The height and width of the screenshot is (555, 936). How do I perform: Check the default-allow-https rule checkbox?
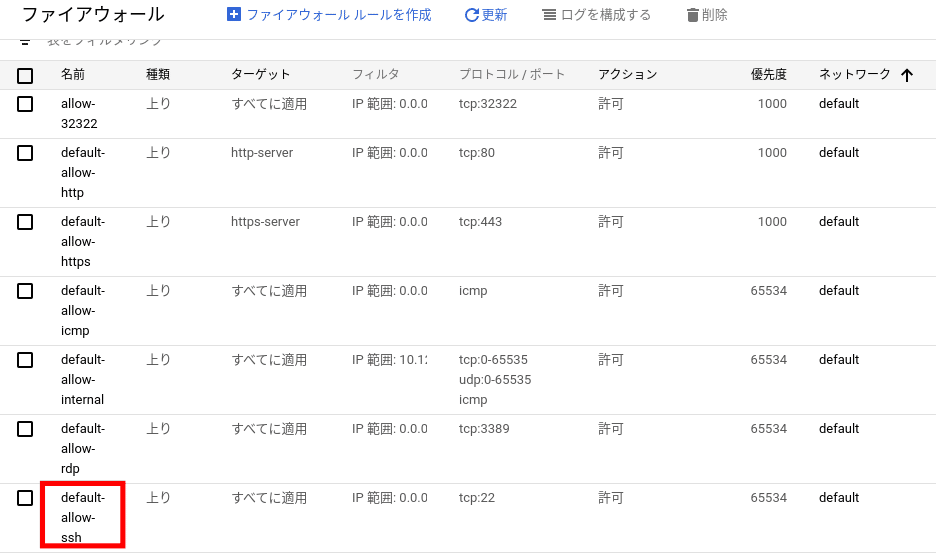[25, 222]
